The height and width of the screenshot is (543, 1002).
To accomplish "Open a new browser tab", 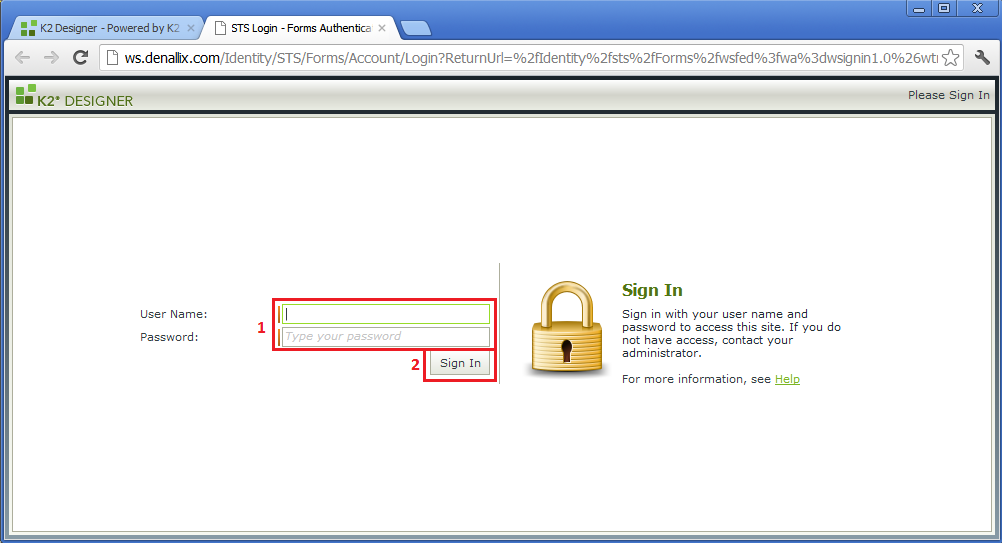I will point(415,28).
